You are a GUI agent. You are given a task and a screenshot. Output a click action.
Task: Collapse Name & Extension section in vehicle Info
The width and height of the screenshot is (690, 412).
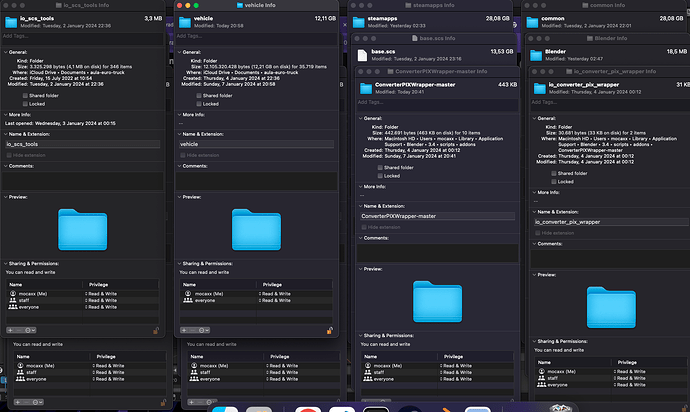click(x=180, y=134)
